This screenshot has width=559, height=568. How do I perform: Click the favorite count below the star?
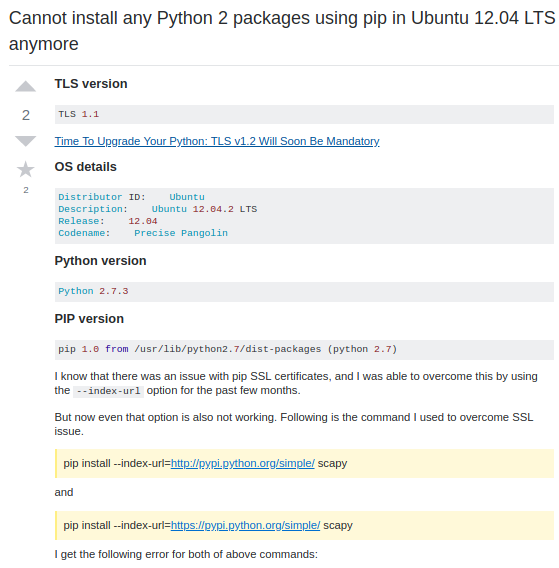(26, 190)
